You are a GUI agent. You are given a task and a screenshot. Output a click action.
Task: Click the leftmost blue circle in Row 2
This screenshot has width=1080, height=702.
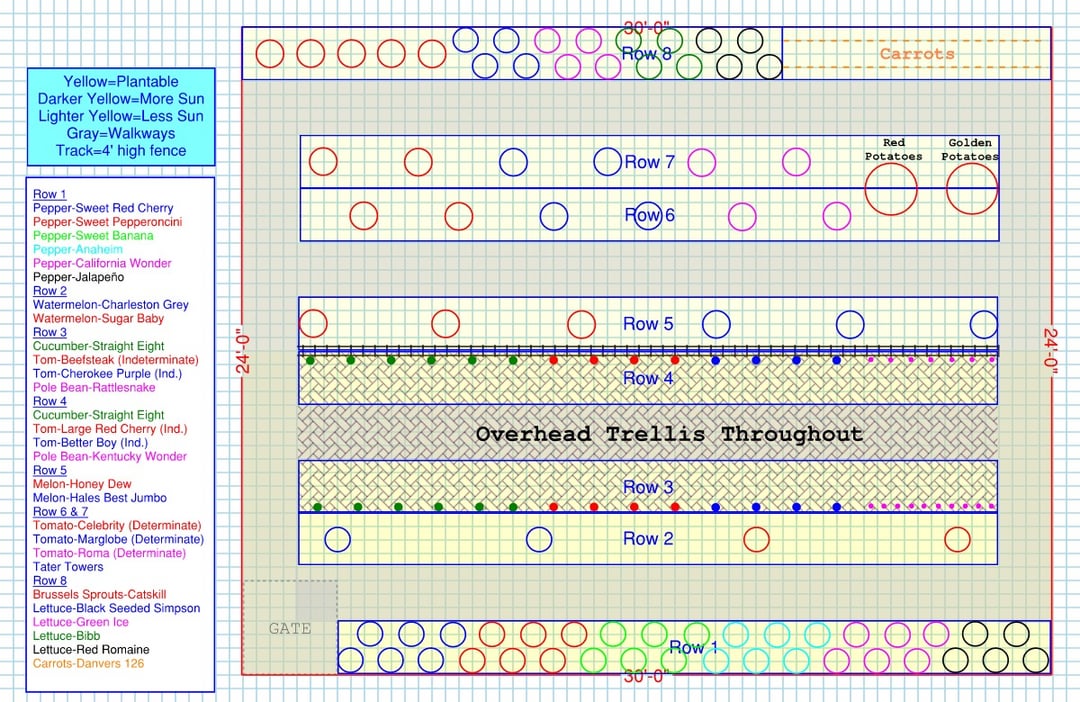[x=338, y=539]
